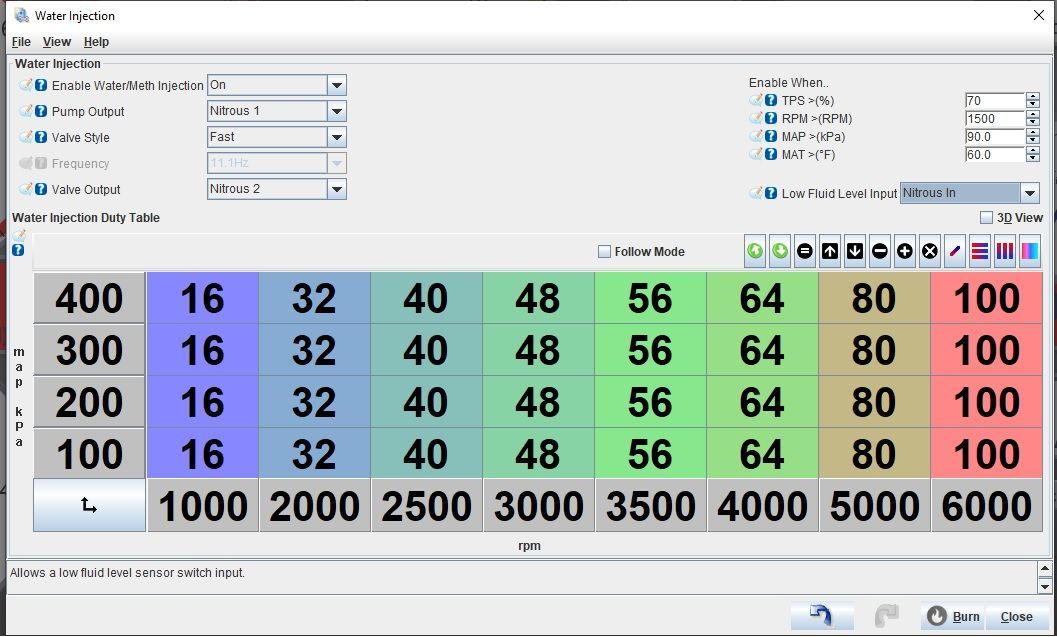Open the View menu

[57, 42]
